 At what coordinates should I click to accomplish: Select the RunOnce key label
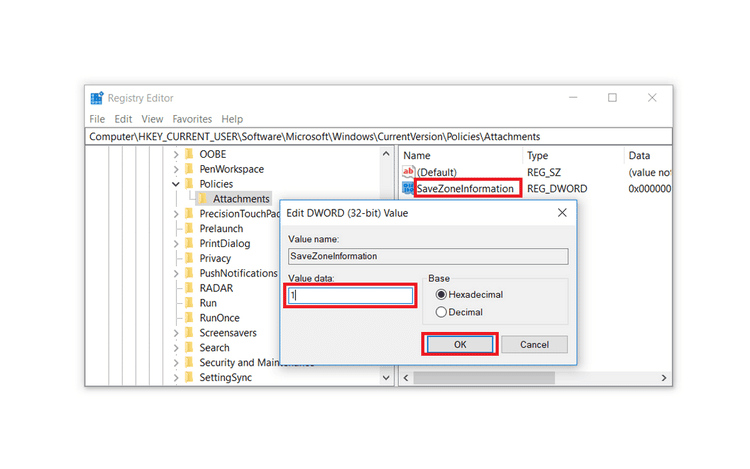click(220, 318)
